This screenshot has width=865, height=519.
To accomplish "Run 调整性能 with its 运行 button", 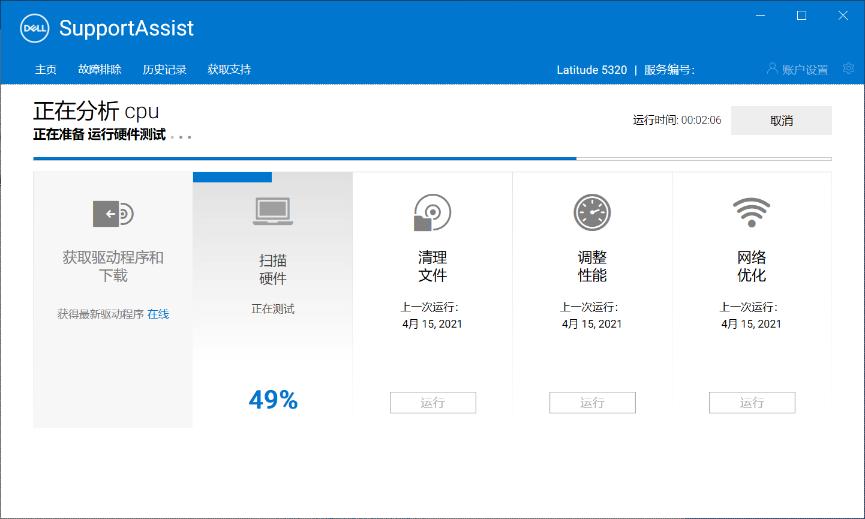I will (x=592, y=403).
